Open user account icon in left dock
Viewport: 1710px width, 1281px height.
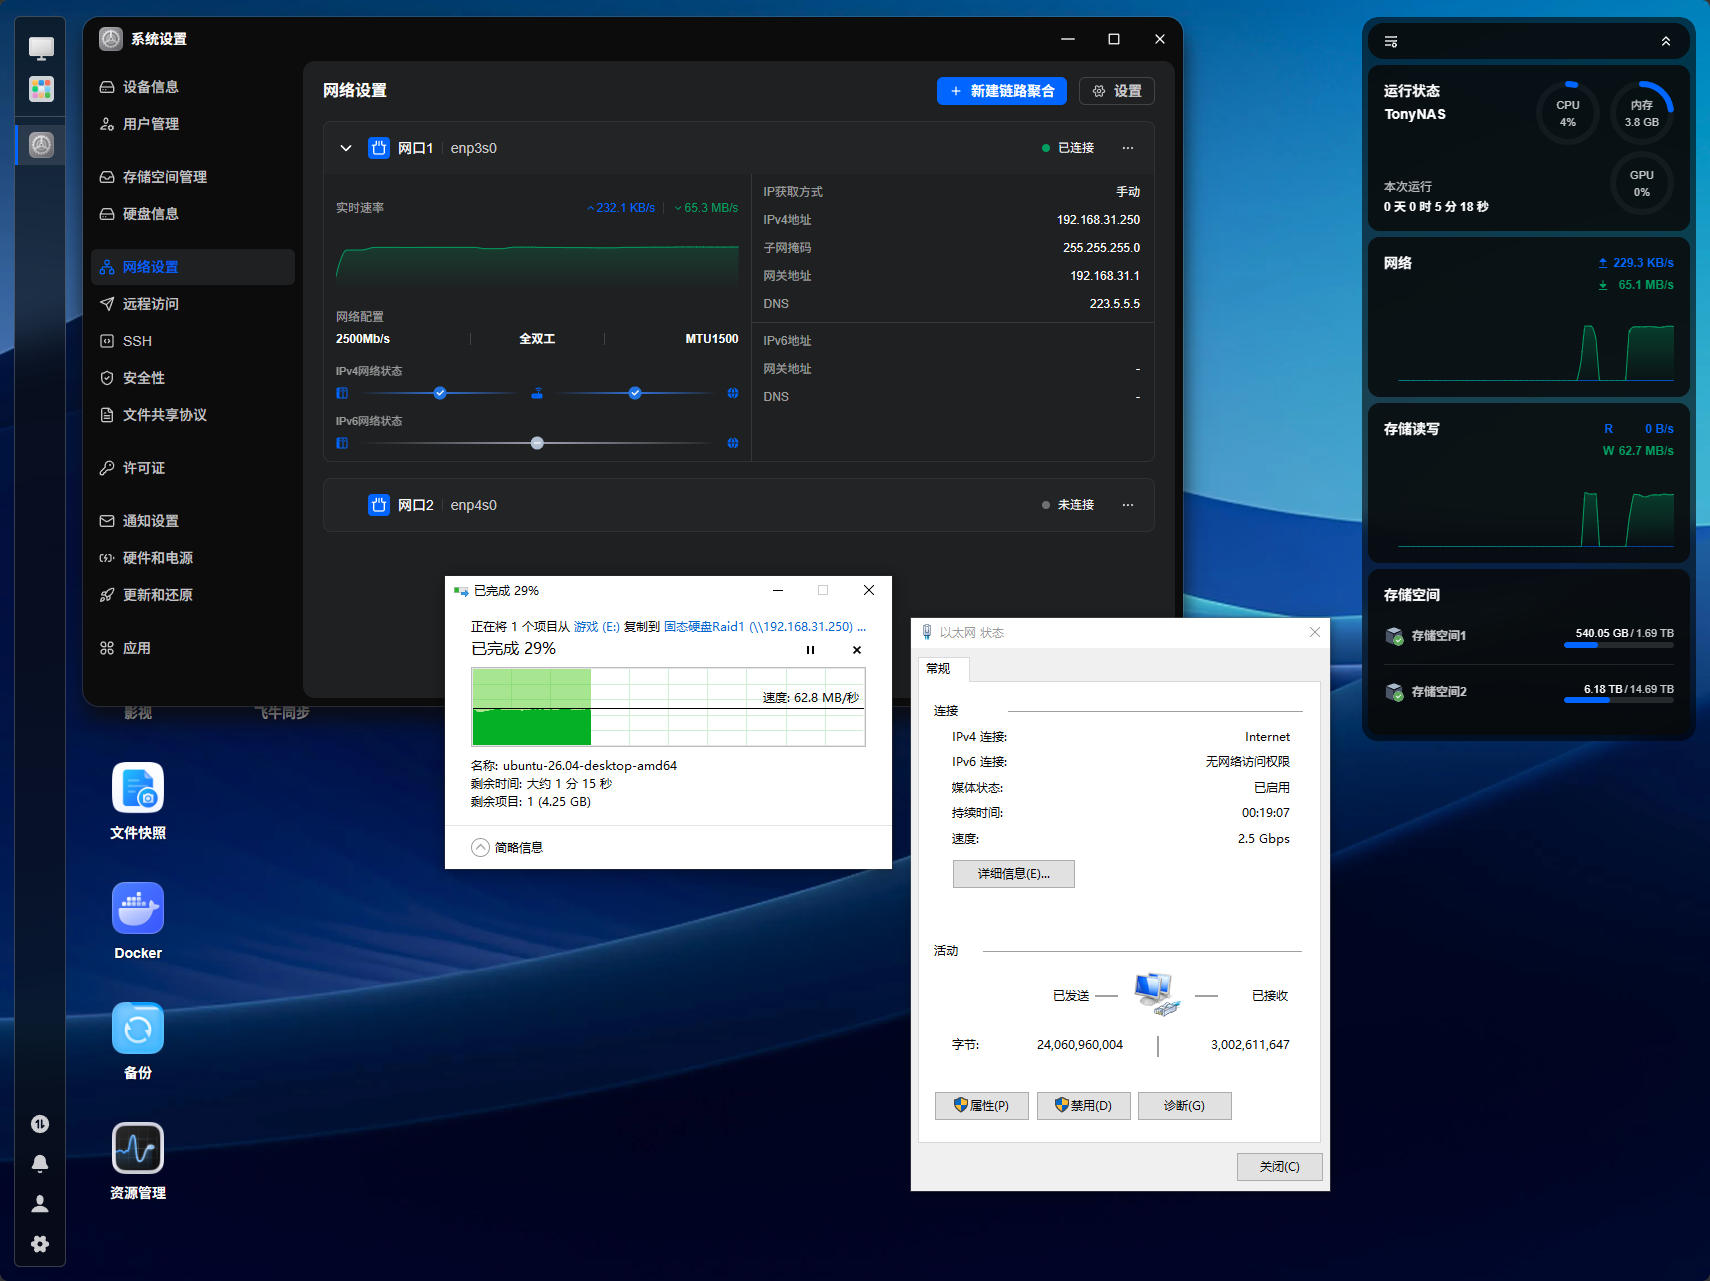pos(40,1204)
